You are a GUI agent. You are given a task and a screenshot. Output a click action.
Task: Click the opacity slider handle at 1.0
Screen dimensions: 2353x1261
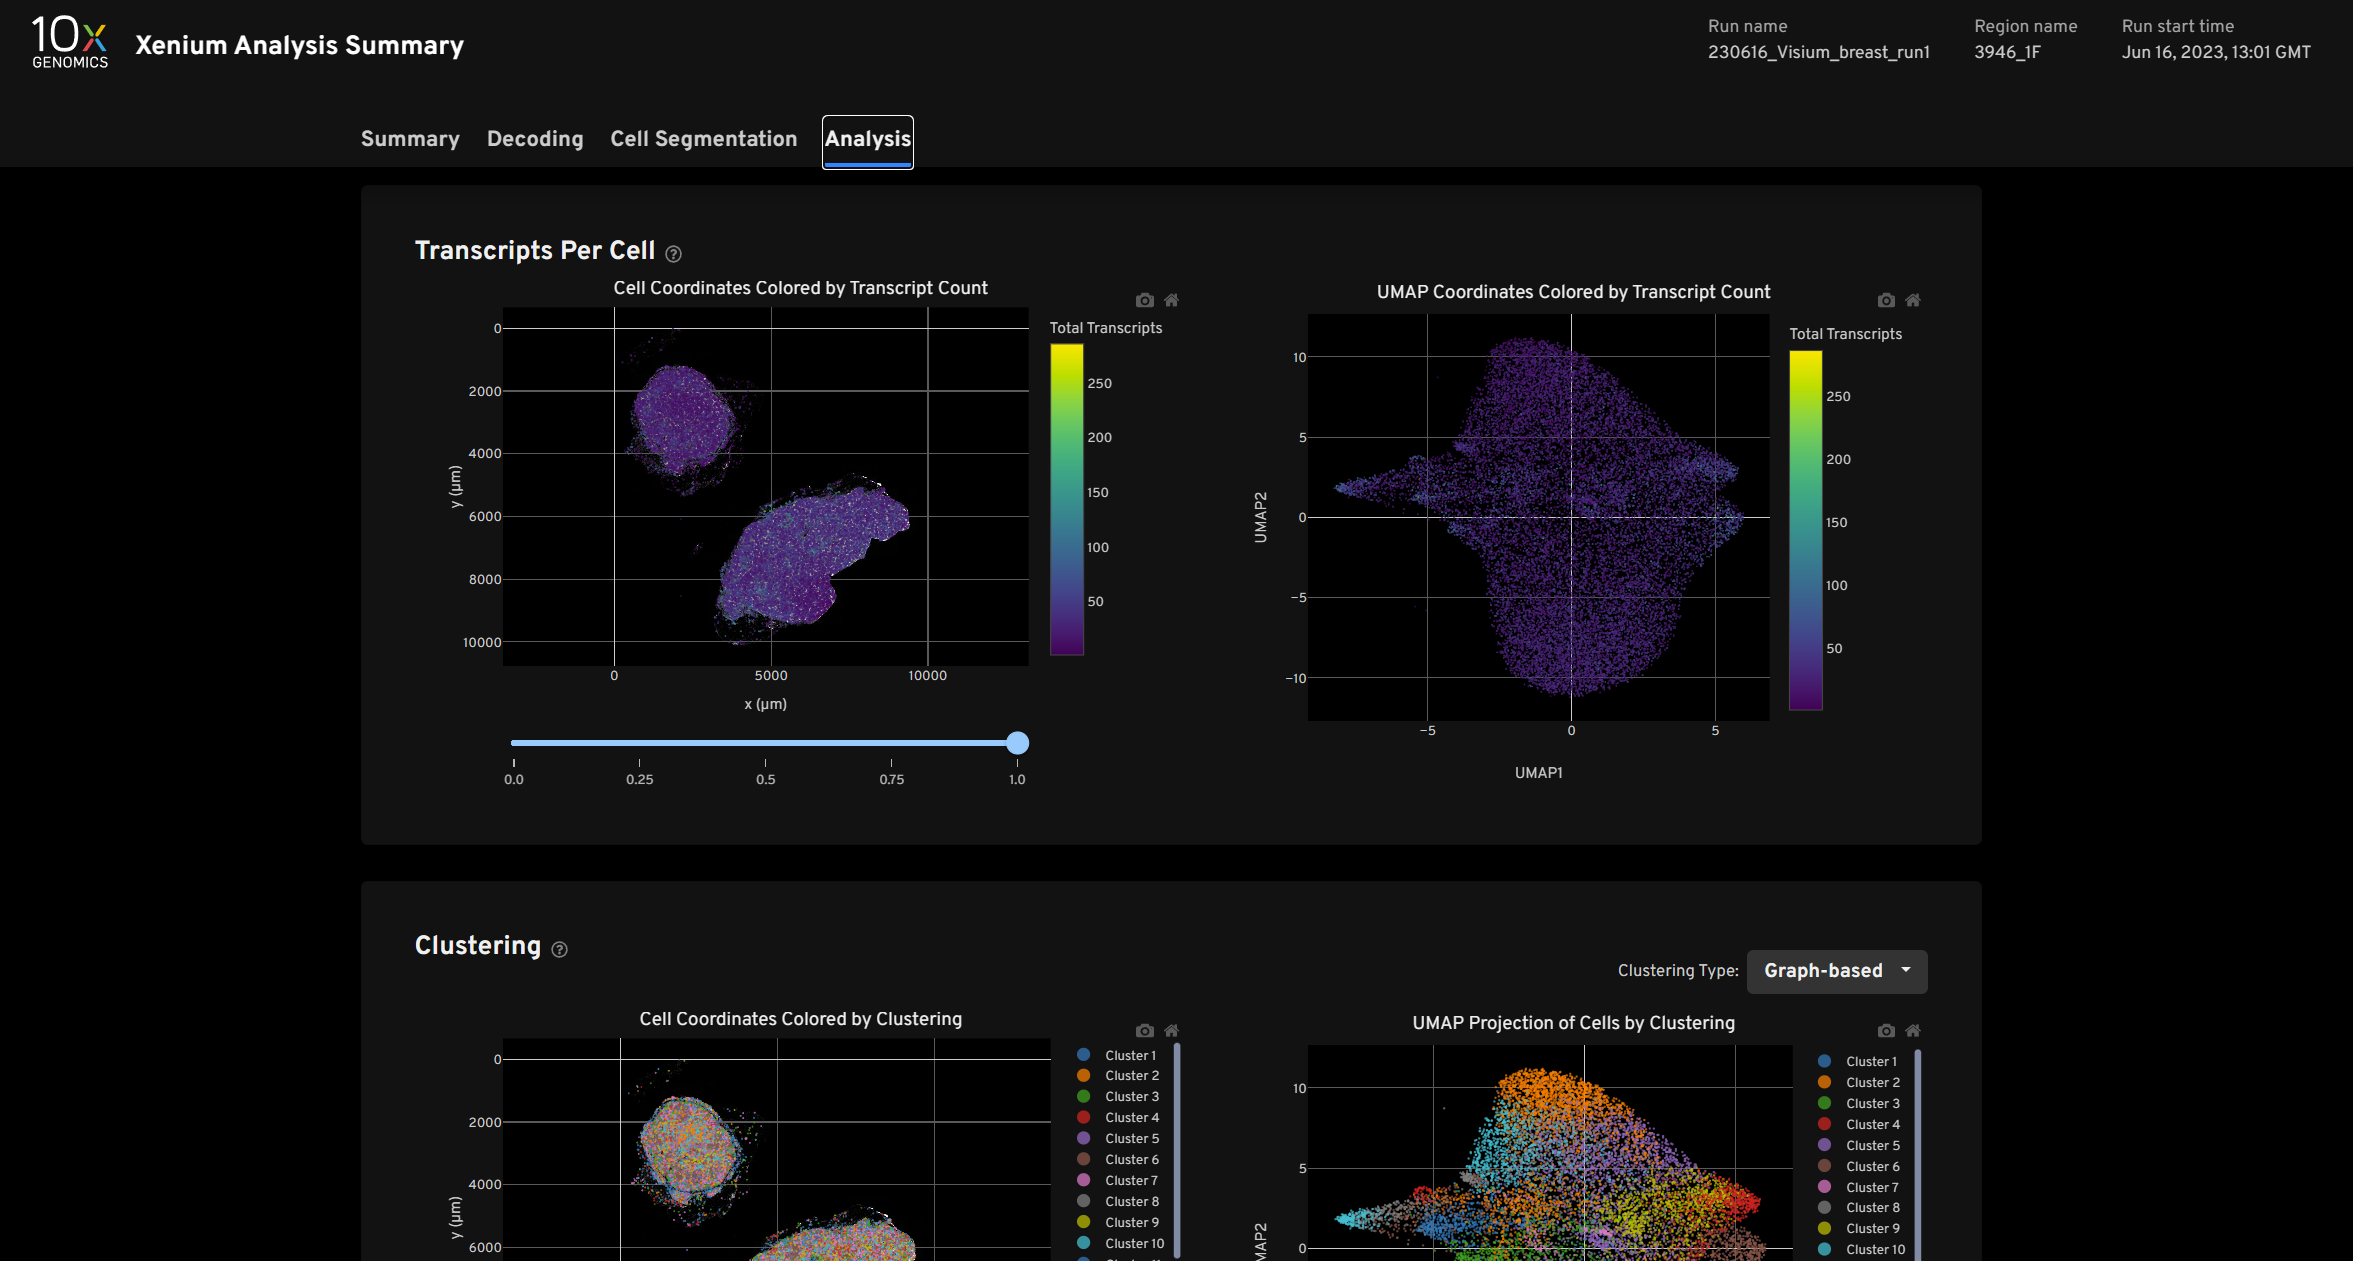click(x=1017, y=743)
